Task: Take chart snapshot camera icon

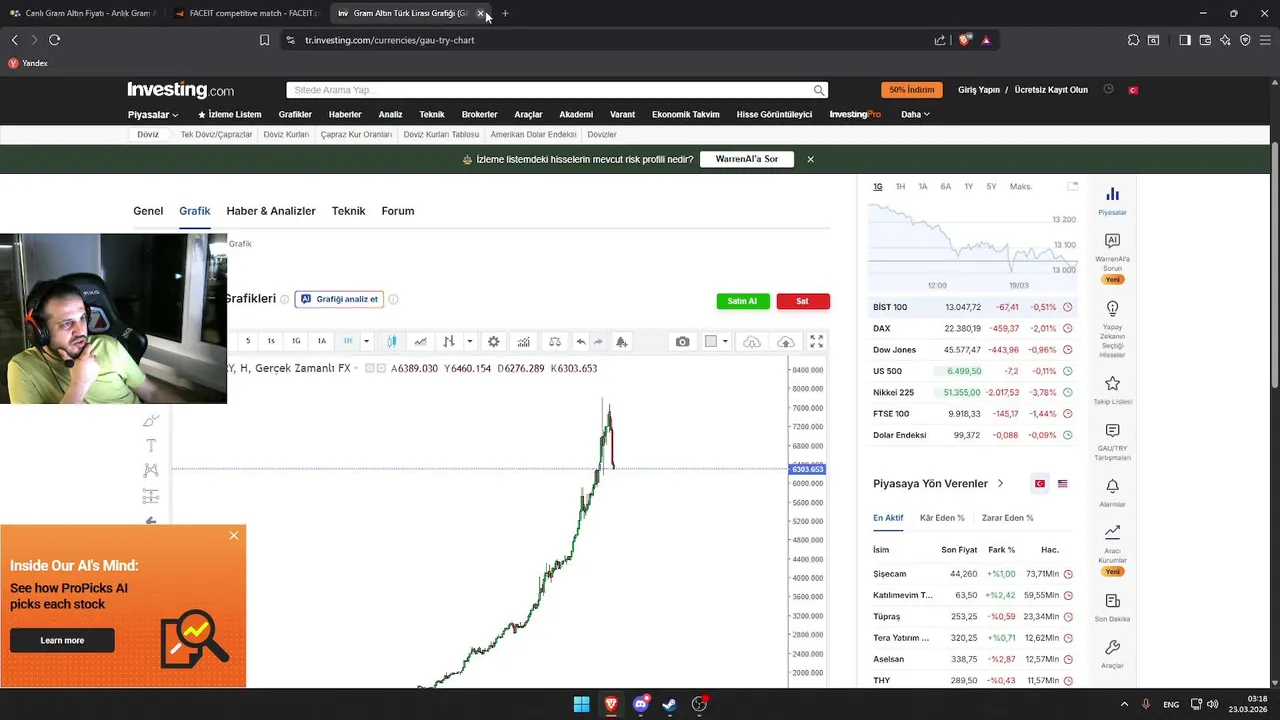Action: point(682,341)
